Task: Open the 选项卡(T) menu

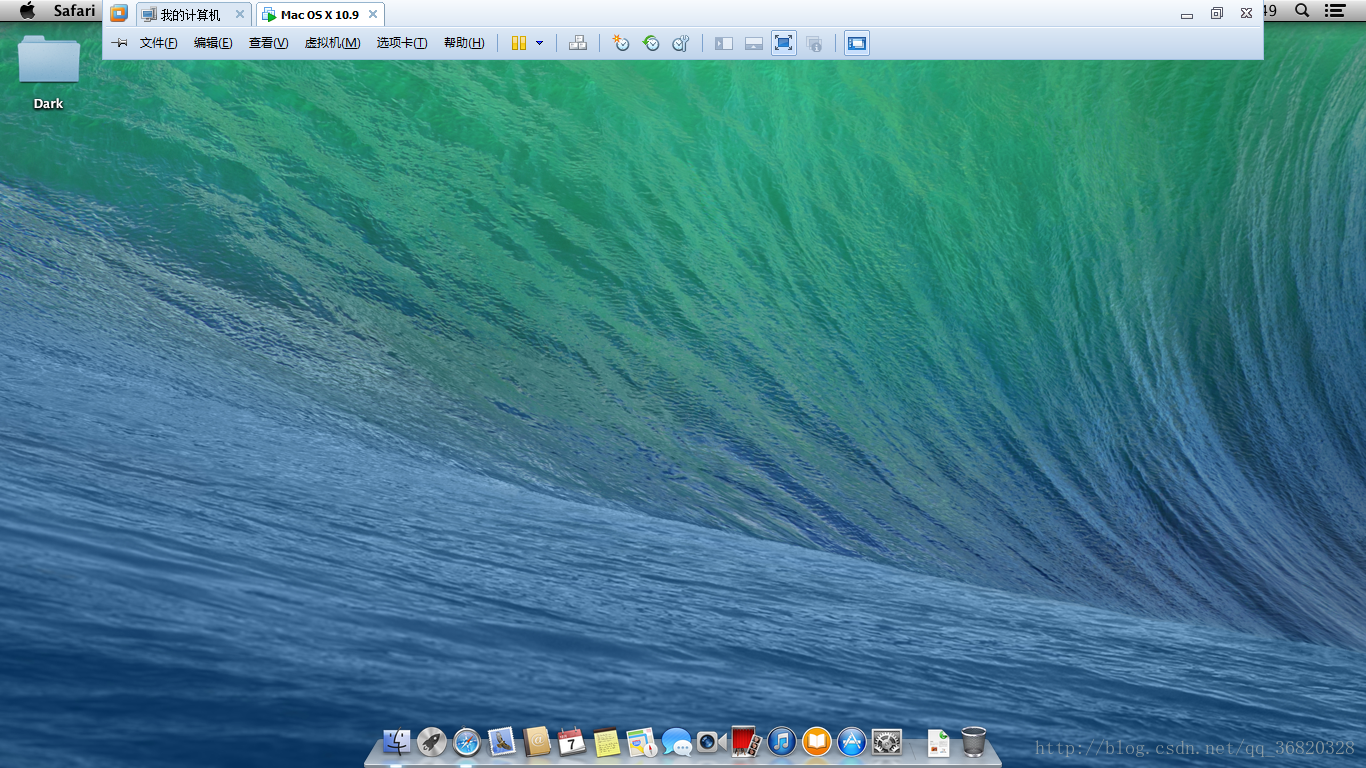Action: 401,43
